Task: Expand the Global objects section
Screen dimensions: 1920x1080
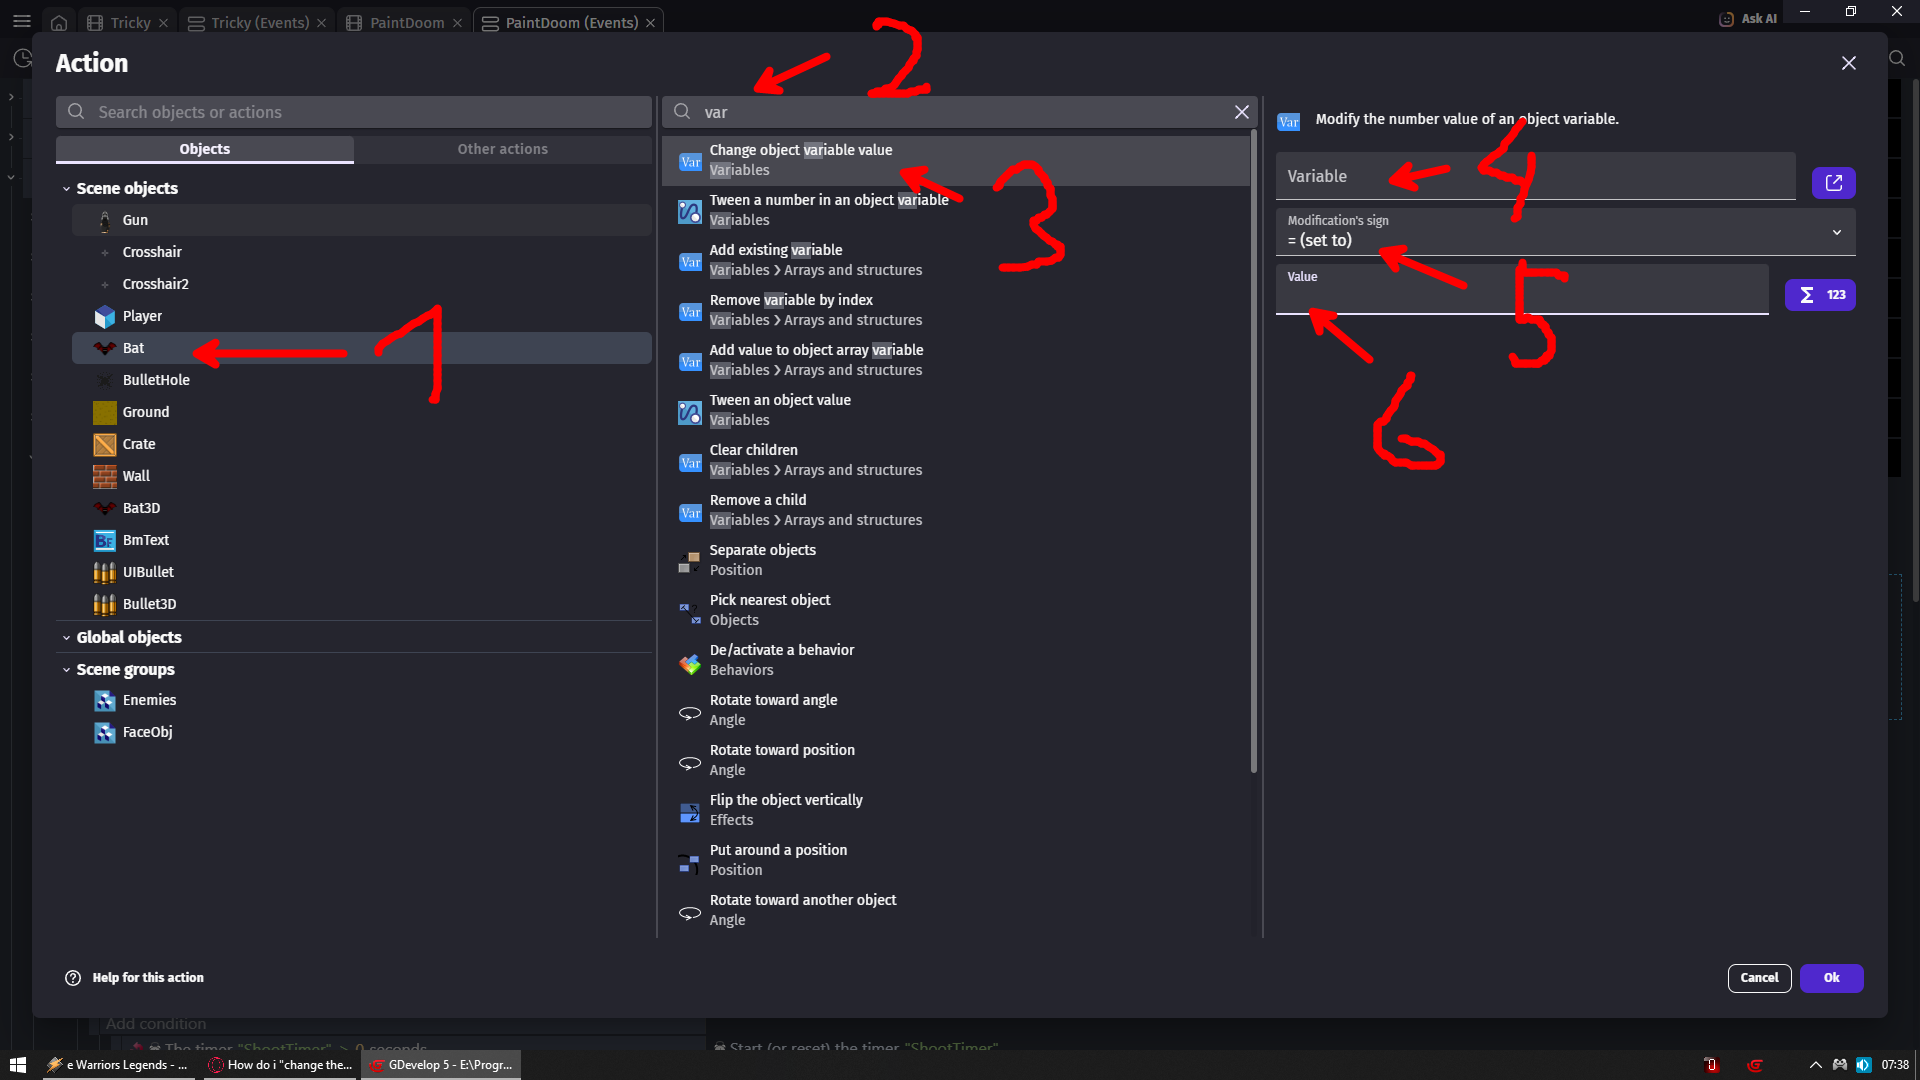Action: (66, 638)
